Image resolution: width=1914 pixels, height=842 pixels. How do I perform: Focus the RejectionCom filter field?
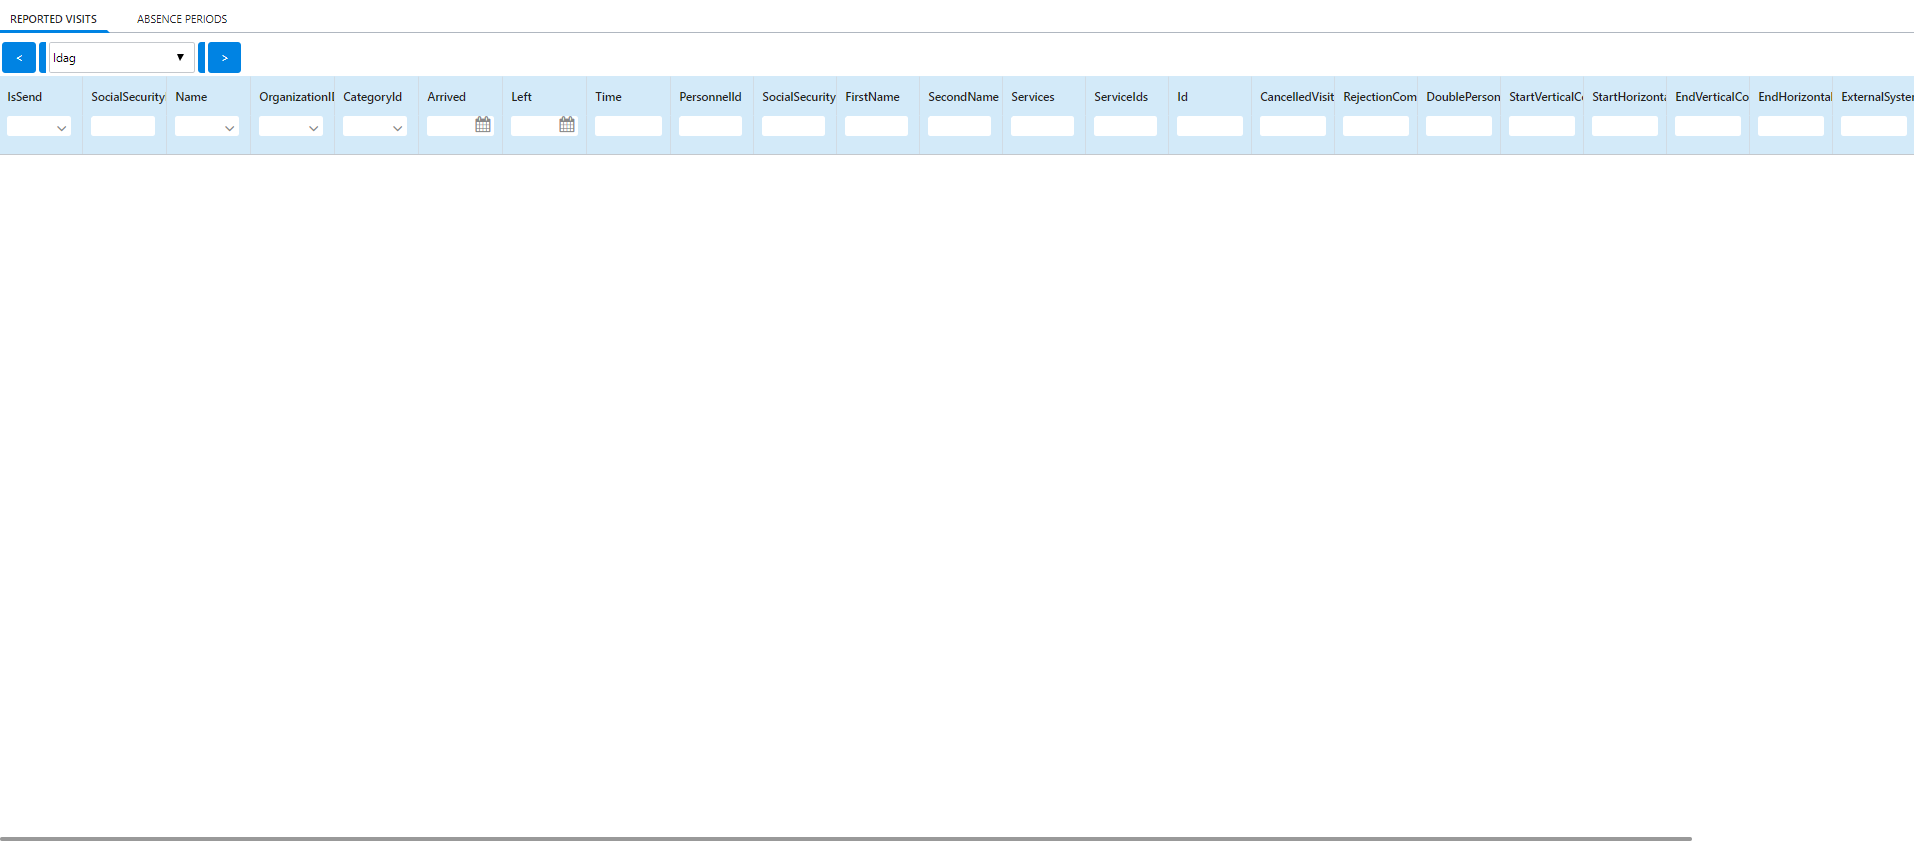point(1376,126)
